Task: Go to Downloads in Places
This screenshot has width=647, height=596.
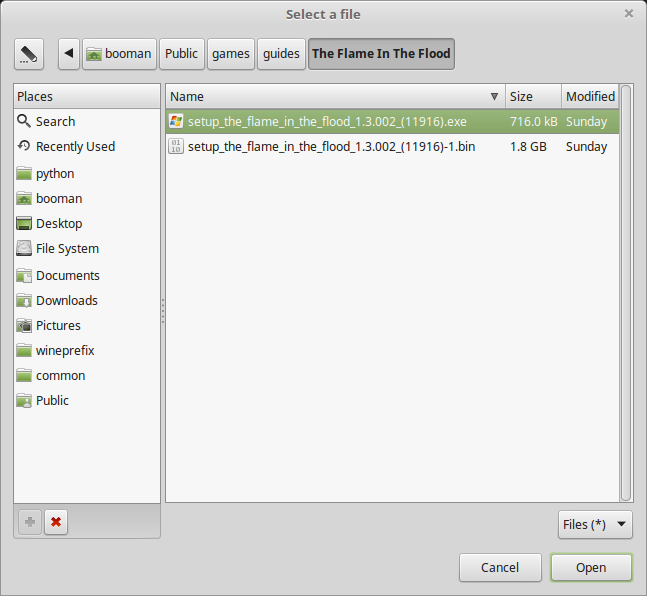Action: point(87,300)
